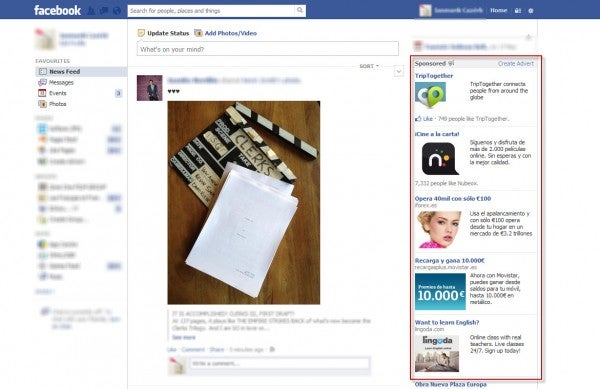Select Add Photos/Video tab
This screenshot has height=389, width=600.
231,33
